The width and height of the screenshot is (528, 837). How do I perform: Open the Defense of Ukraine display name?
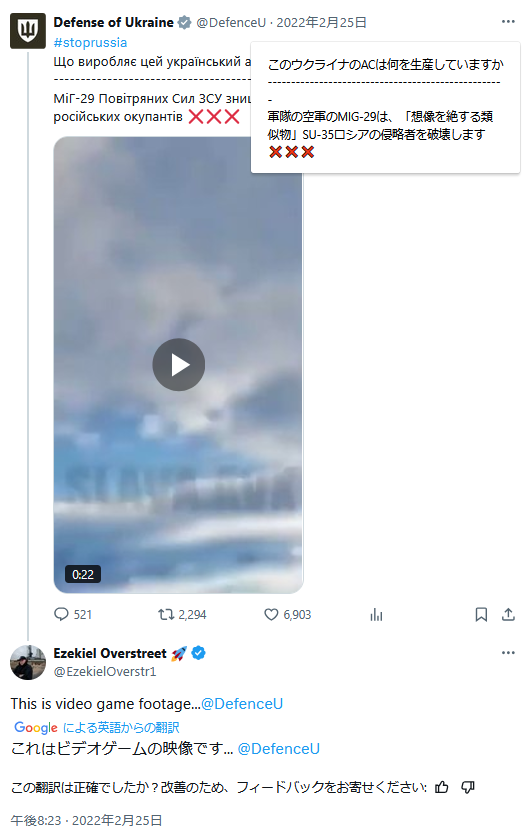(x=113, y=22)
